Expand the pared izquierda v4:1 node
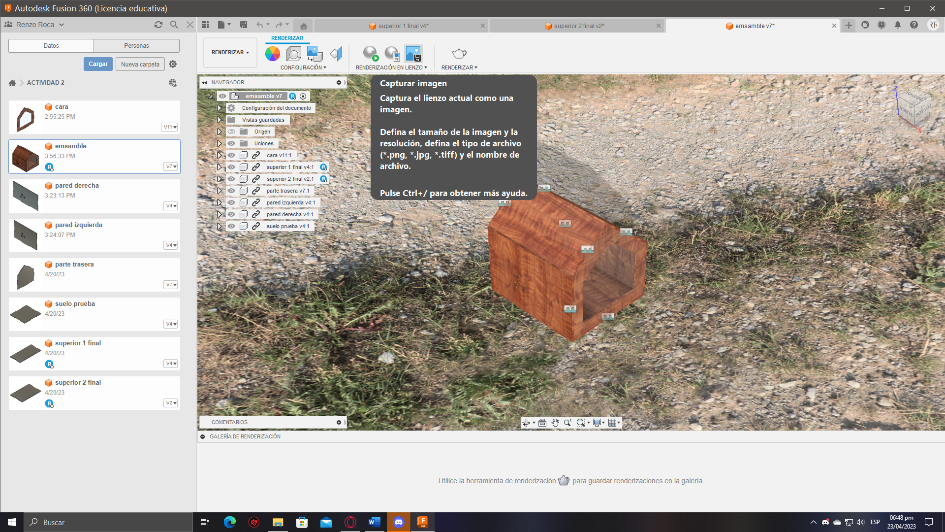 click(219, 202)
